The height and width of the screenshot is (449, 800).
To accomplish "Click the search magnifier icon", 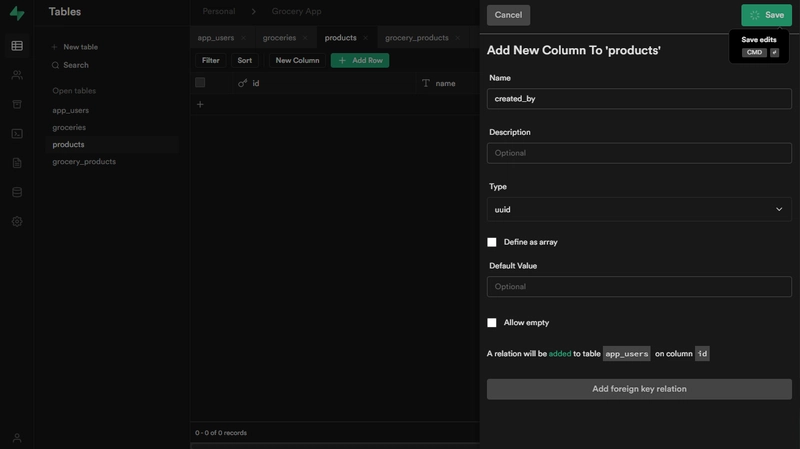I will (x=55, y=65).
